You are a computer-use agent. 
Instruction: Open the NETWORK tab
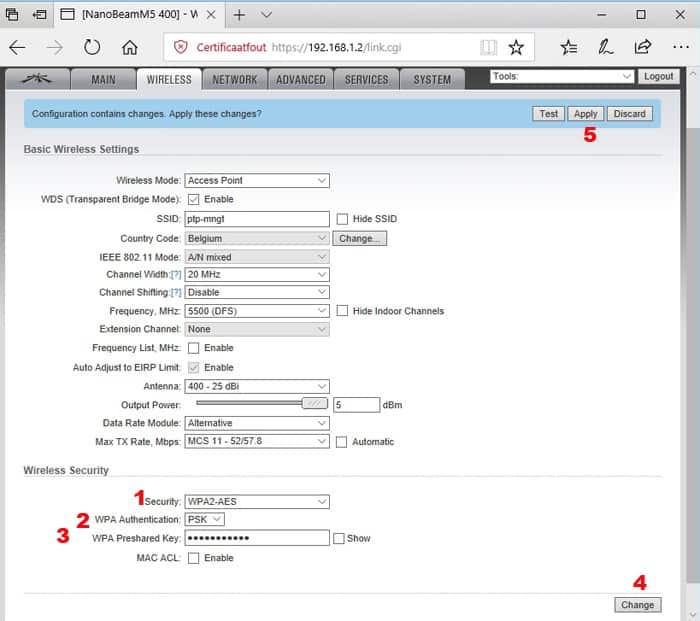click(x=235, y=79)
